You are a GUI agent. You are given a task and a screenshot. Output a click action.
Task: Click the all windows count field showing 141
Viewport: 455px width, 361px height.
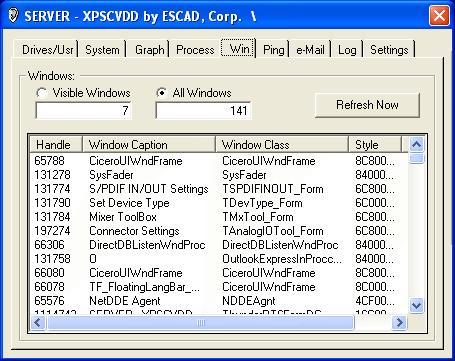[x=203, y=110]
